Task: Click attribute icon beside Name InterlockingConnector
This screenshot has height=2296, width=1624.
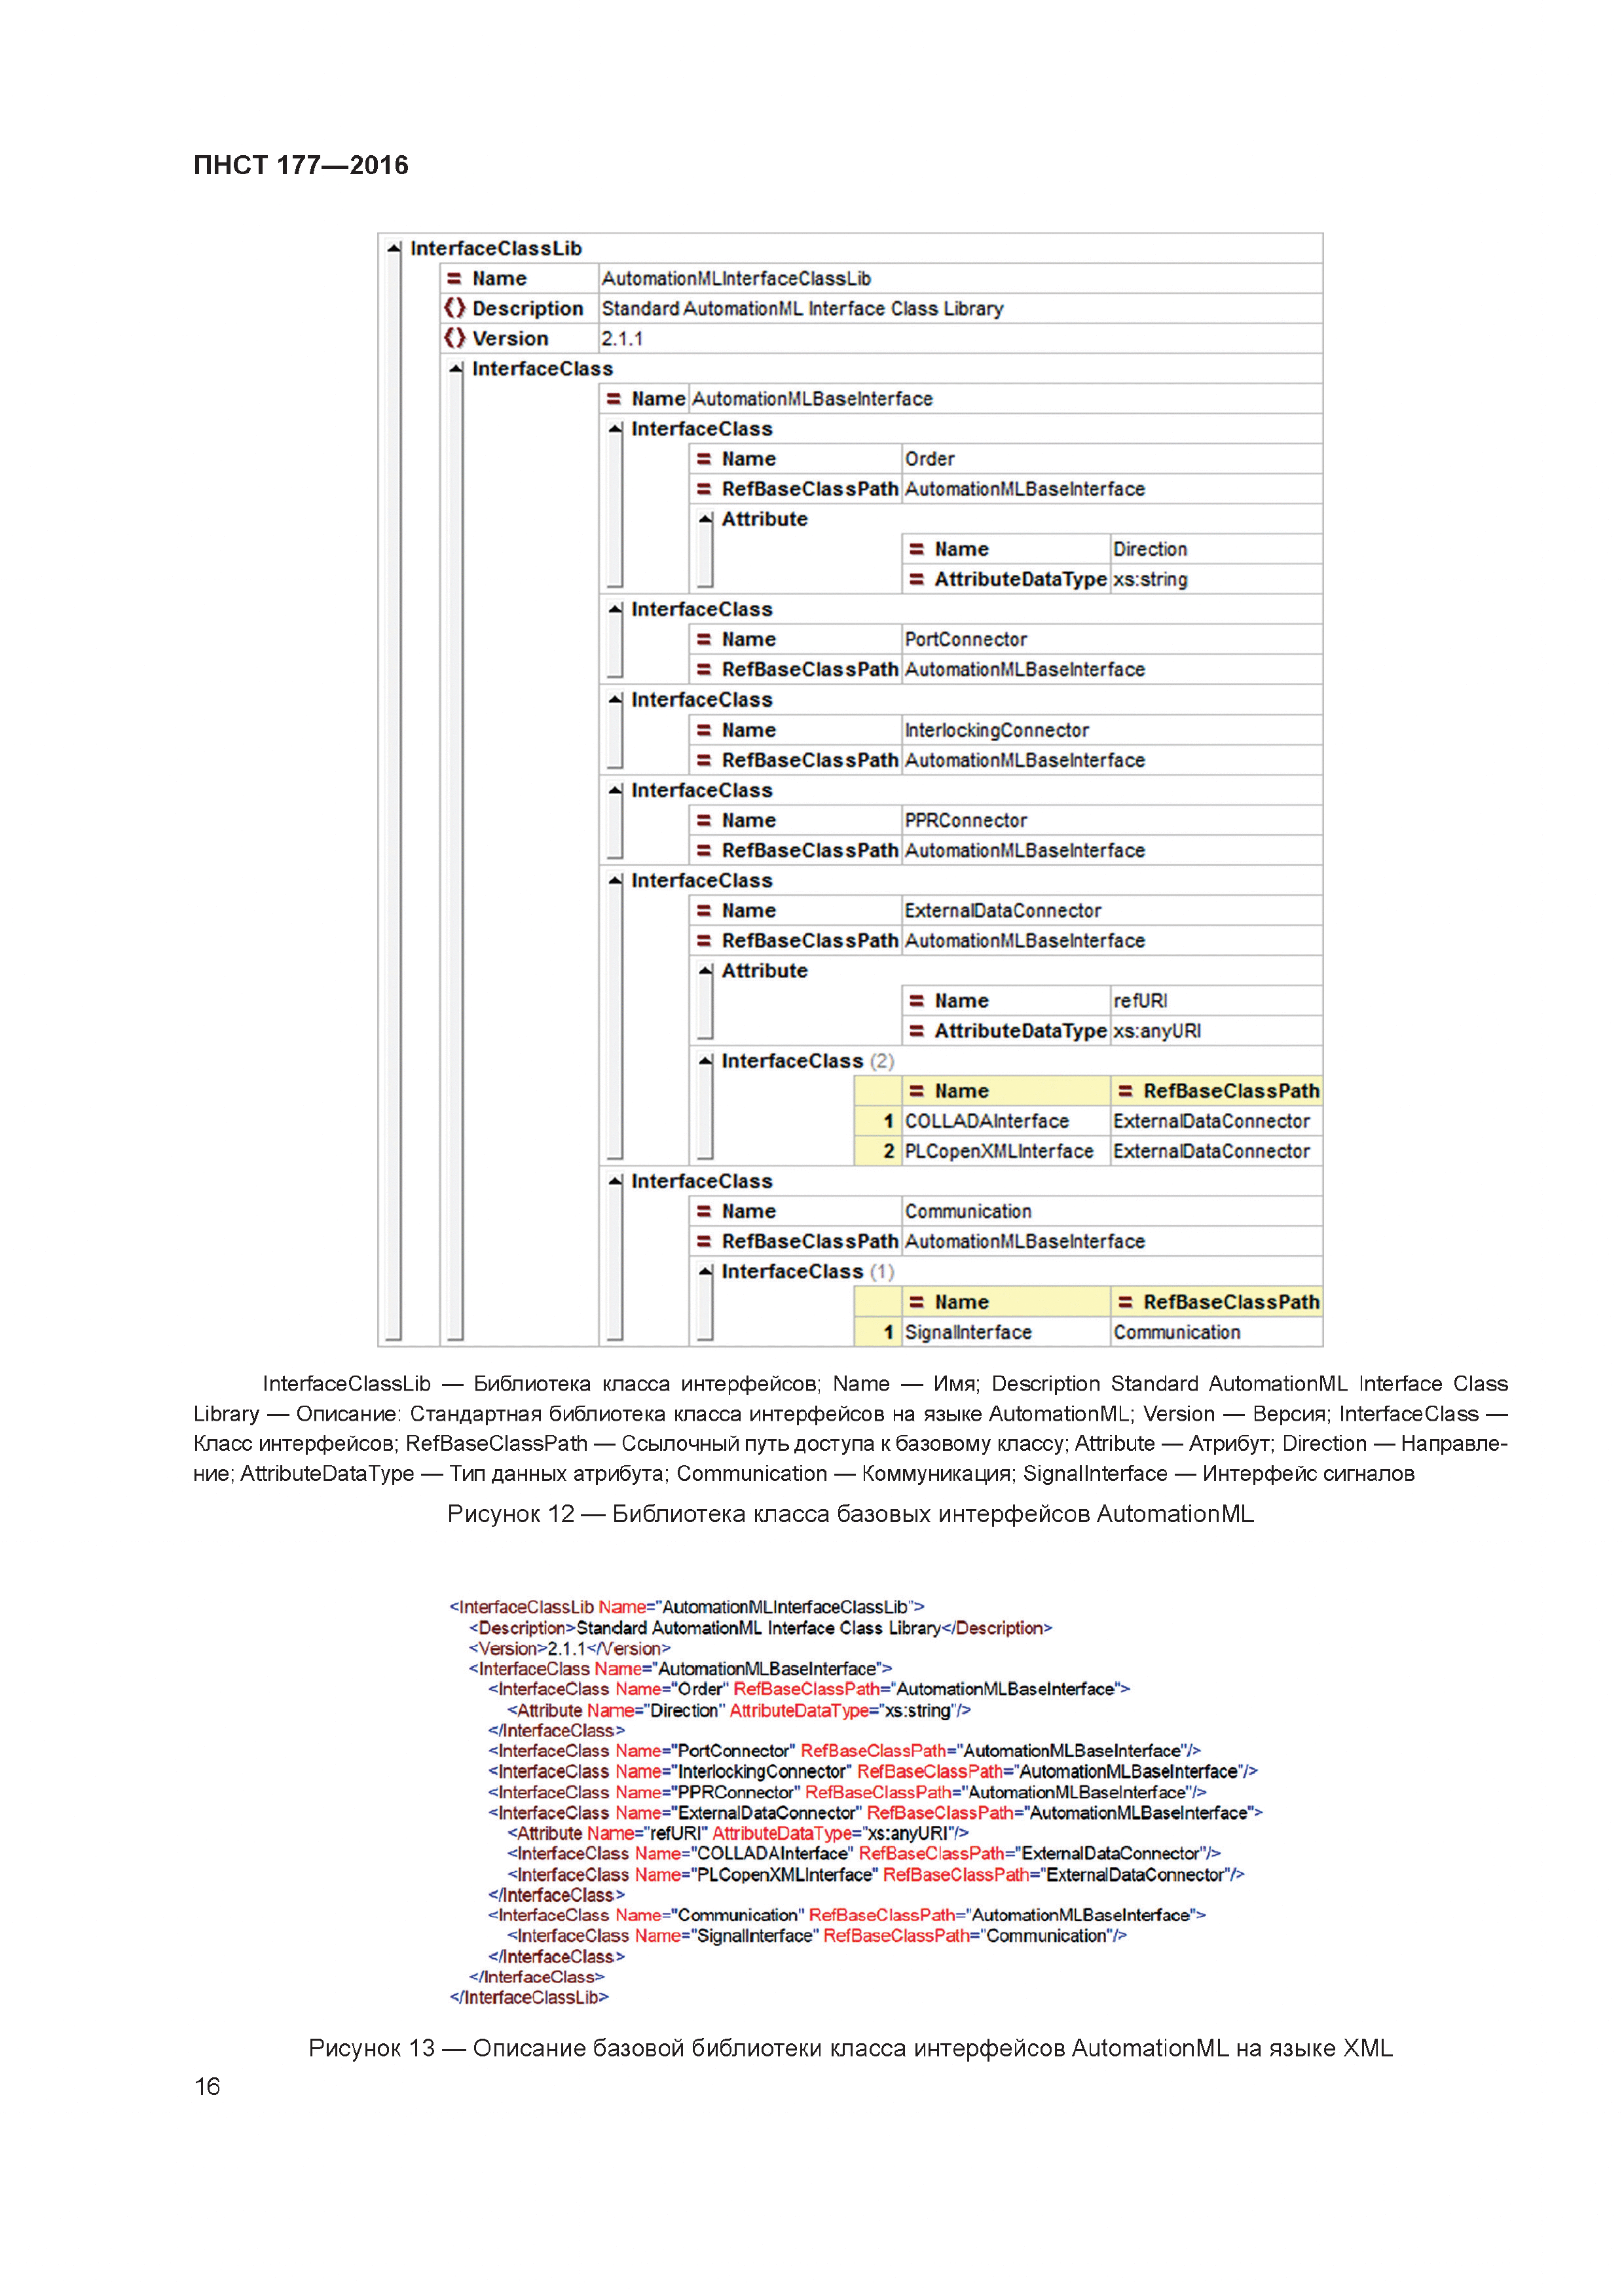Action: 704,730
